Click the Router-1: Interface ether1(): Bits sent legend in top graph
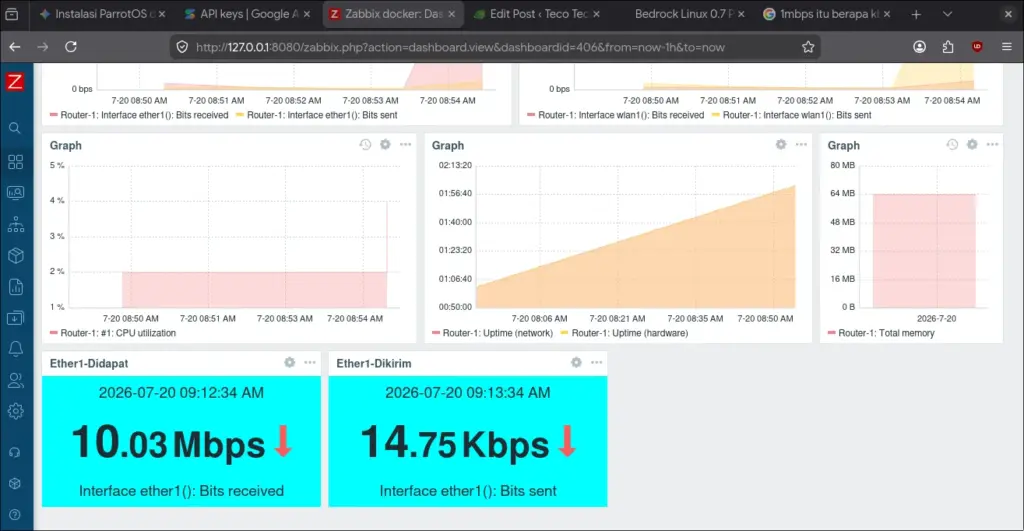The image size is (1024, 531). click(x=317, y=115)
